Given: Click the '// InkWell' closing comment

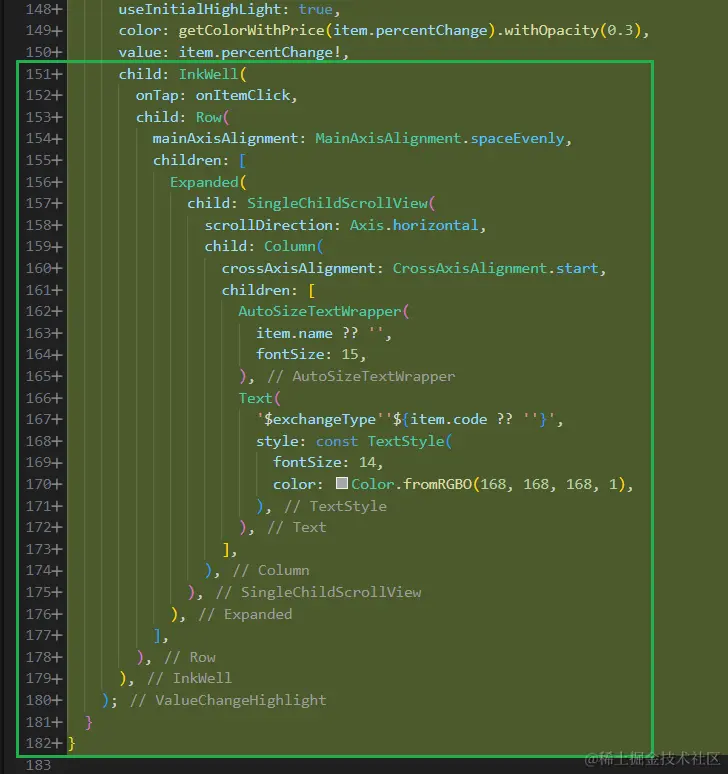Looking at the screenshot, I should click(x=190, y=678).
